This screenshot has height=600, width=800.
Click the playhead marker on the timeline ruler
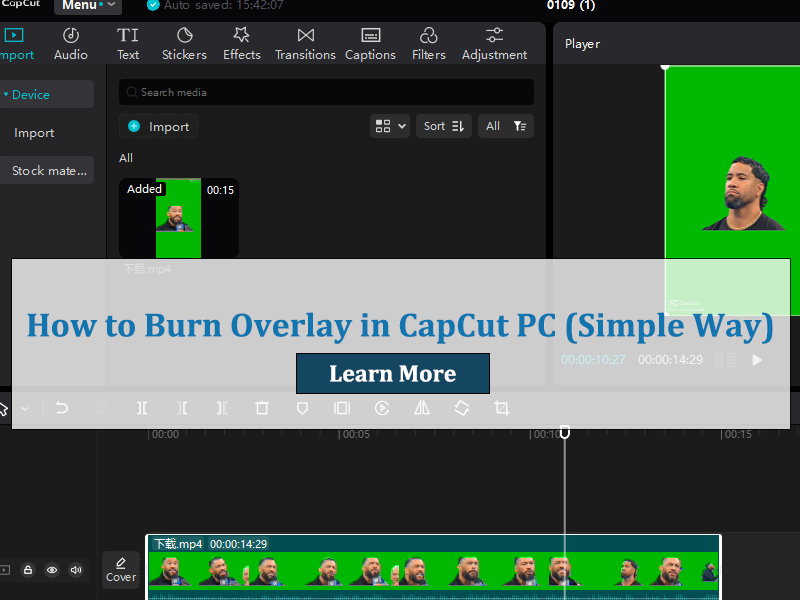564,432
